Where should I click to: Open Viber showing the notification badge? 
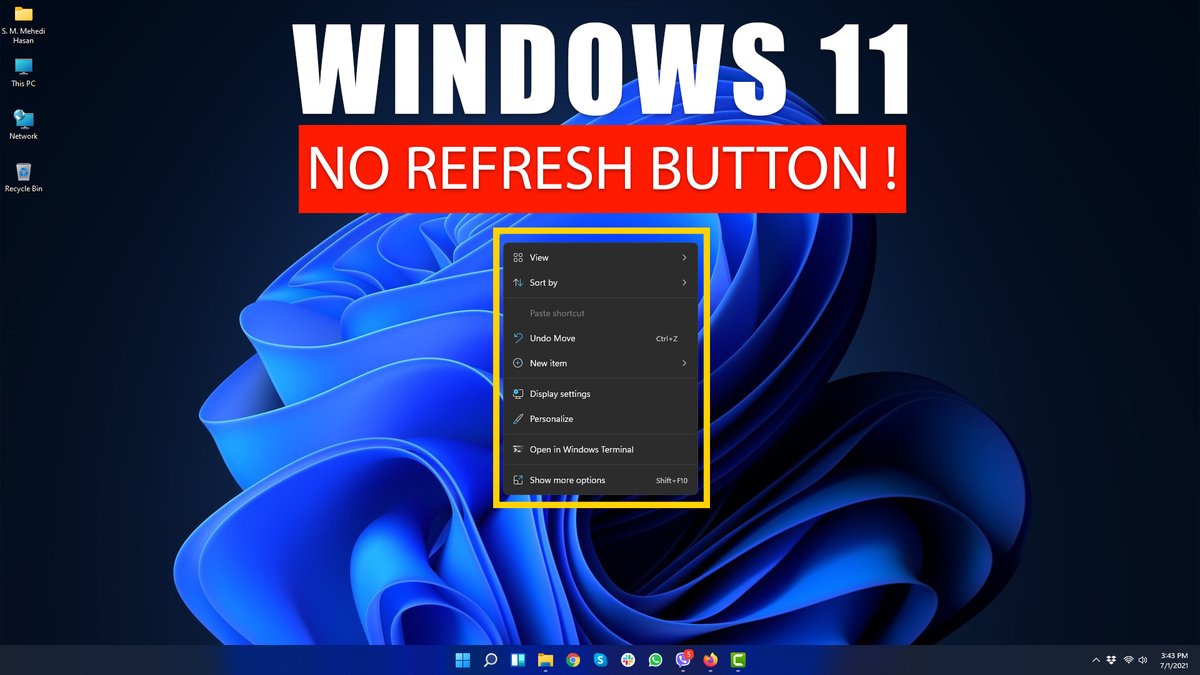(x=681, y=660)
